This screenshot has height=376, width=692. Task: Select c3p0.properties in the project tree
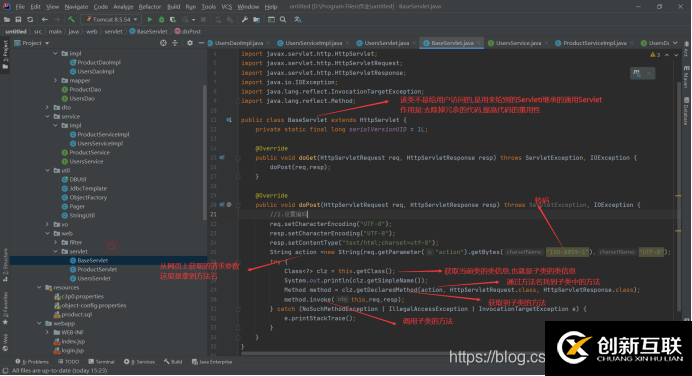[83, 296]
